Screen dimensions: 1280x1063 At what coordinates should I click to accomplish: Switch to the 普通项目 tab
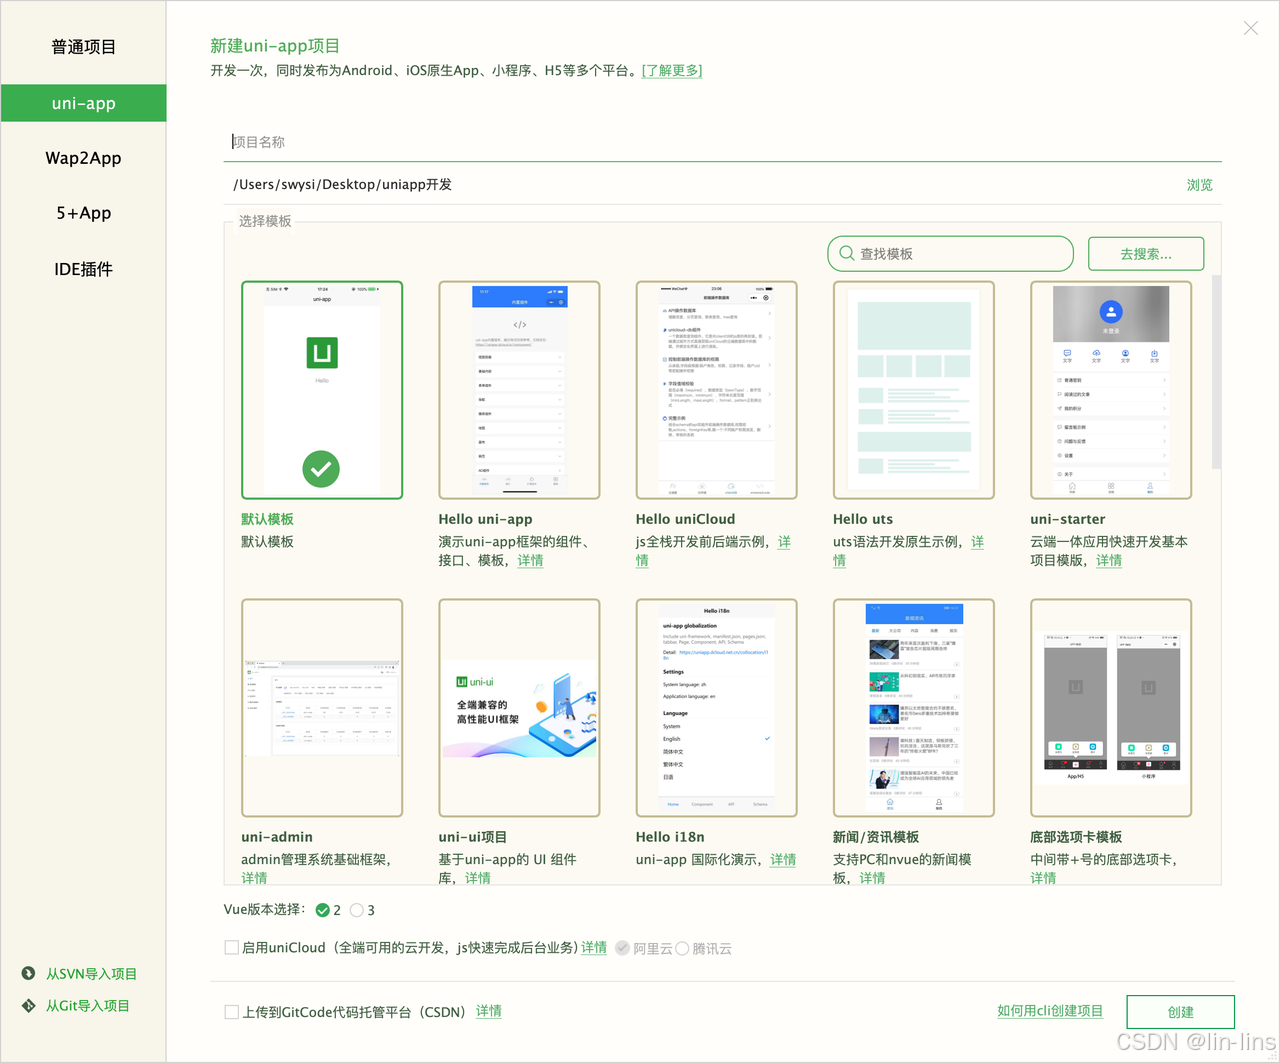[83, 46]
